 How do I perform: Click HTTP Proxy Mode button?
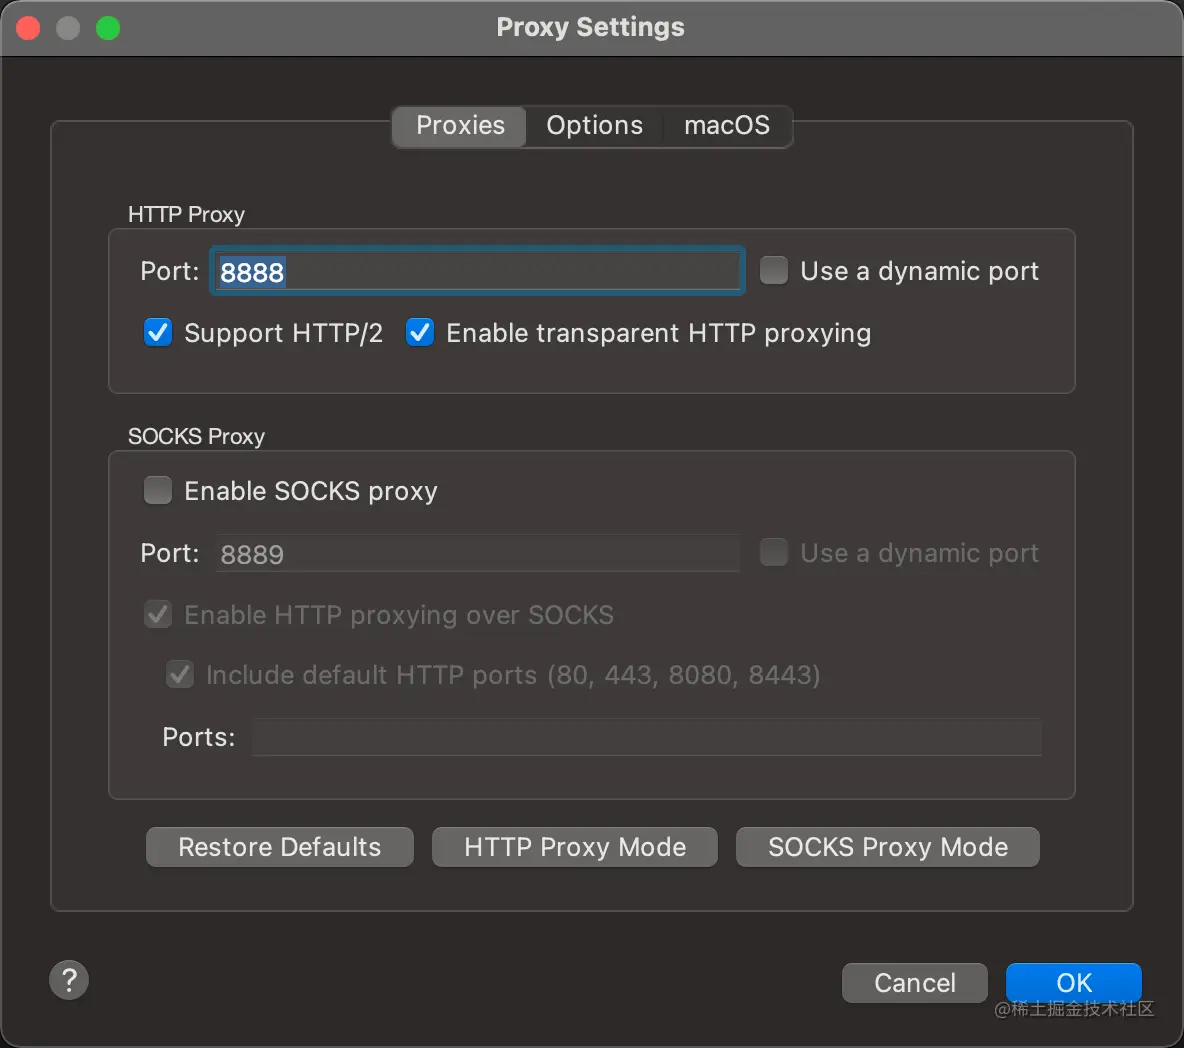[x=575, y=847]
